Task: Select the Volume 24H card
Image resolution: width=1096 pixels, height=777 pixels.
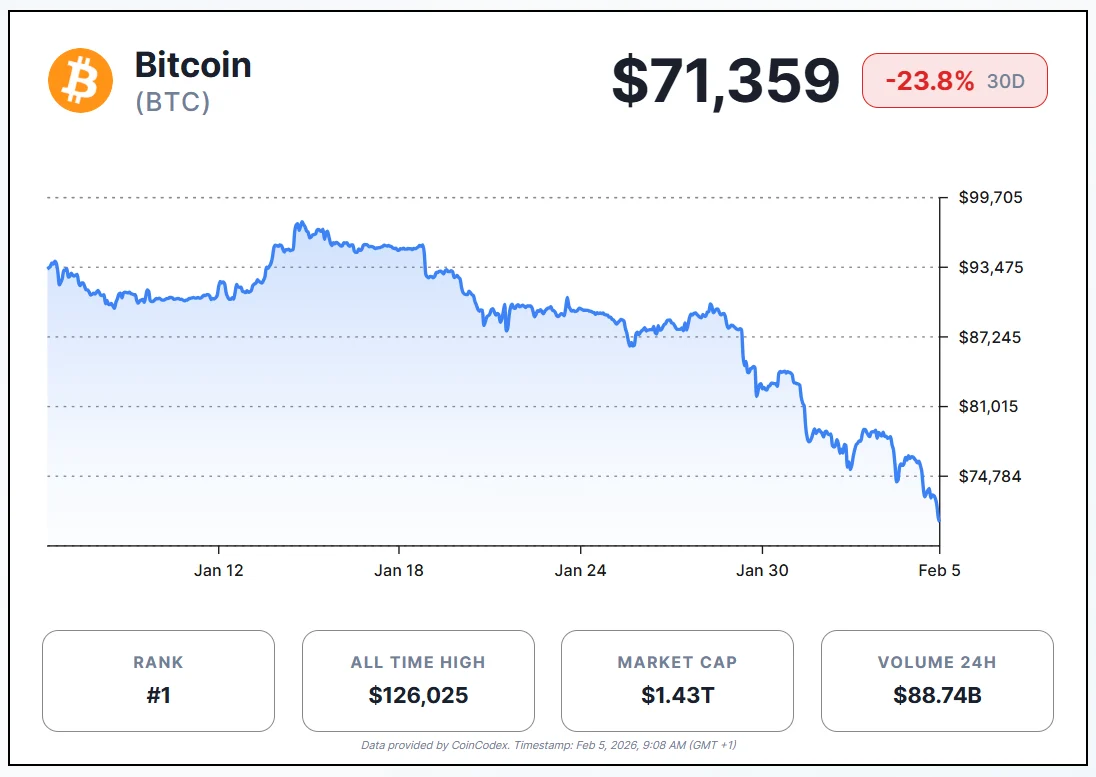Action: click(x=937, y=680)
